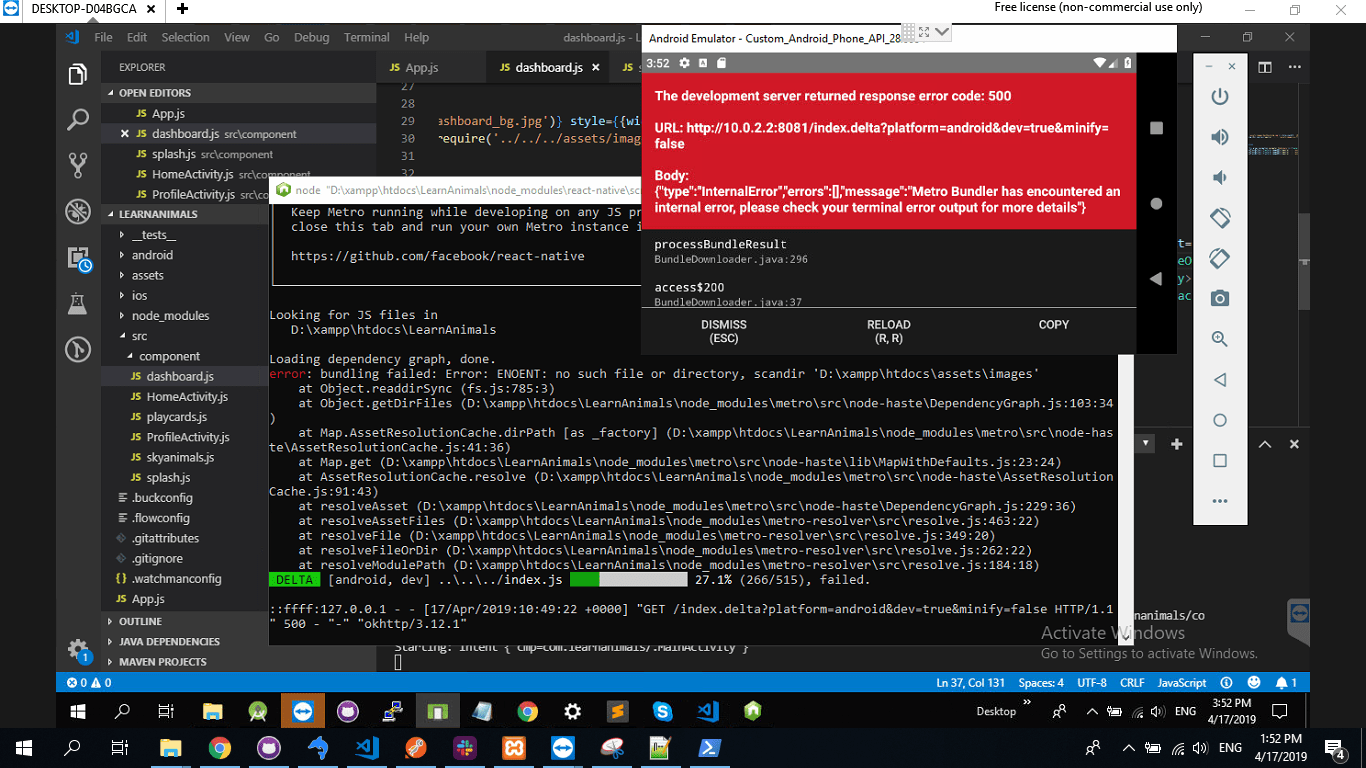The height and width of the screenshot is (768, 1366).
Task: Open the Search view in VS Code sidebar
Action: pos(78,118)
